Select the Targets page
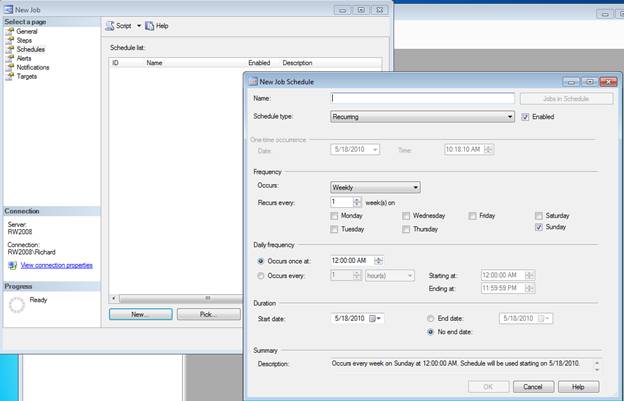624x401 pixels. (x=27, y=76)
